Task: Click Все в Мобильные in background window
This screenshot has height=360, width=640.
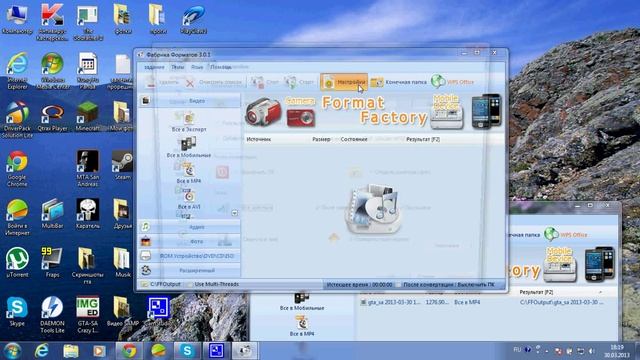Action: click(x=302, y=302)
